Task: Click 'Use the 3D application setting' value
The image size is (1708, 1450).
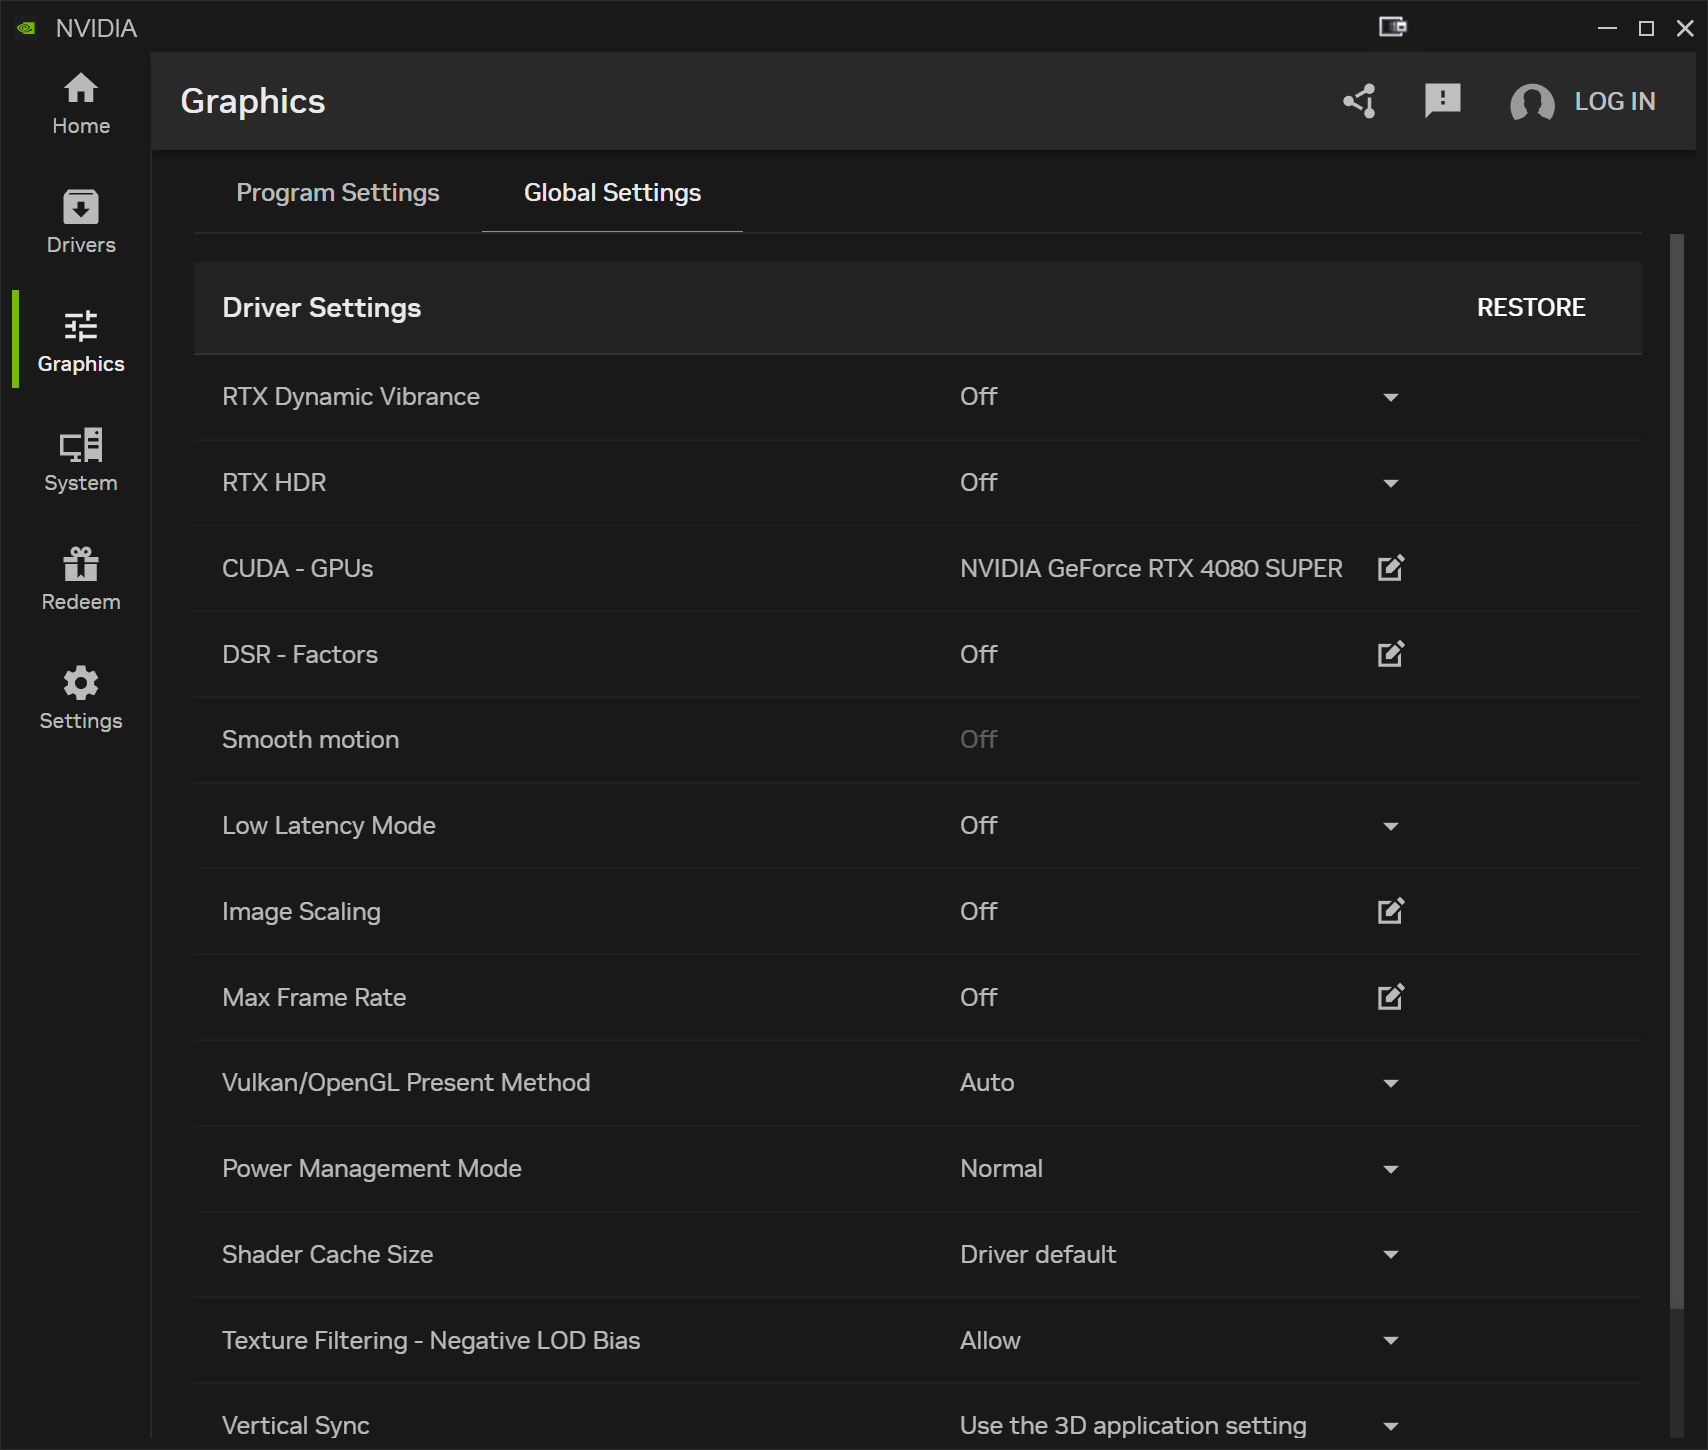Action: pyautogui.click(x=1133, y=1426)
